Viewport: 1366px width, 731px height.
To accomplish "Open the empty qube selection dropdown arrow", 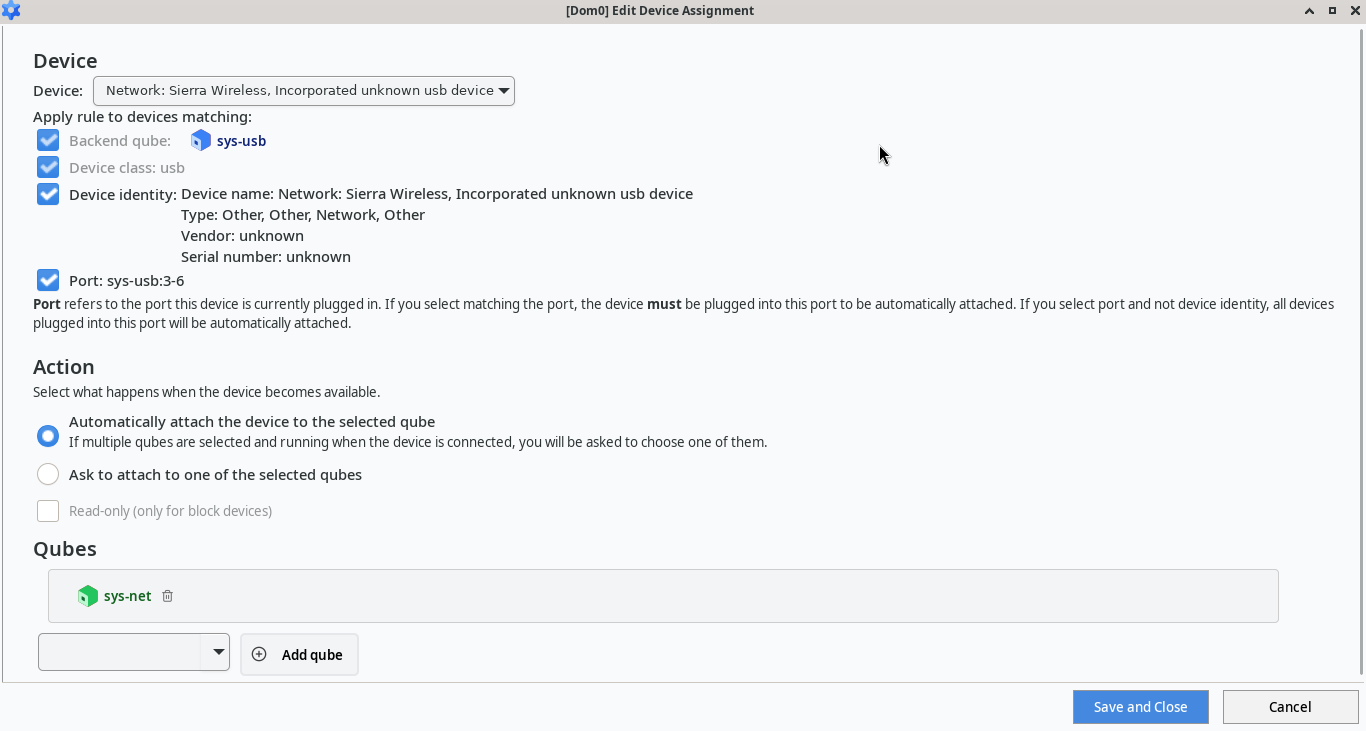I will (218, 651).
